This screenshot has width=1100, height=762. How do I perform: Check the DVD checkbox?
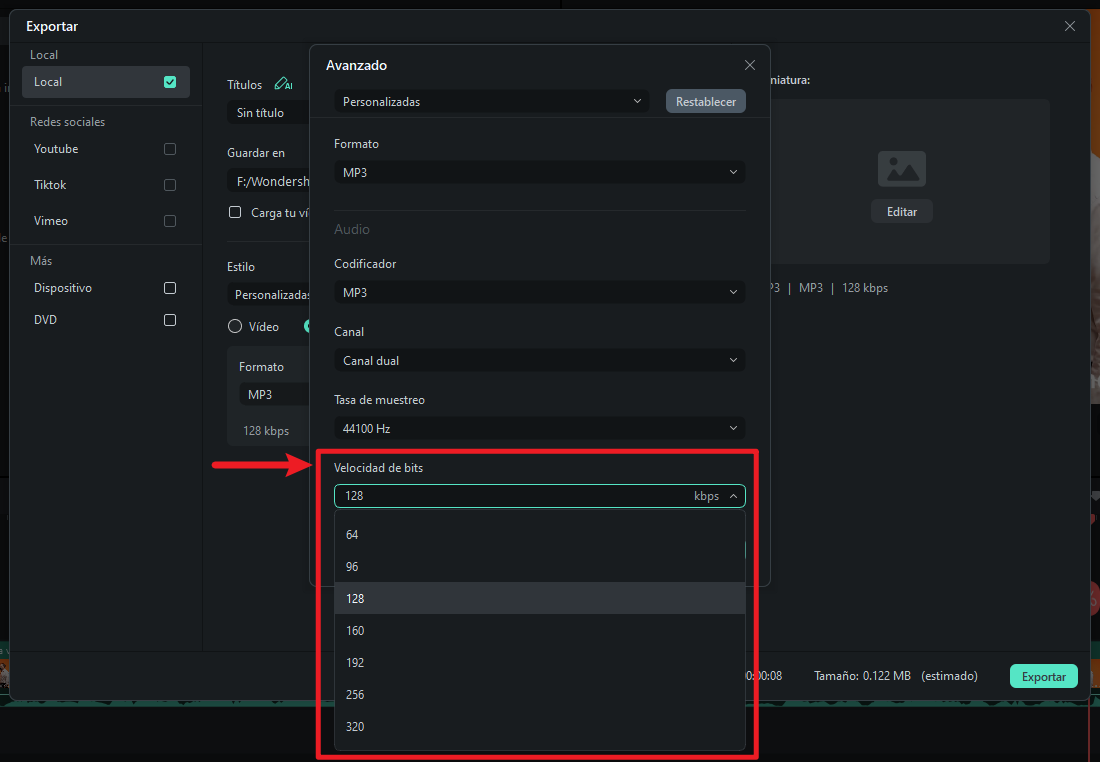click(170, 320)
